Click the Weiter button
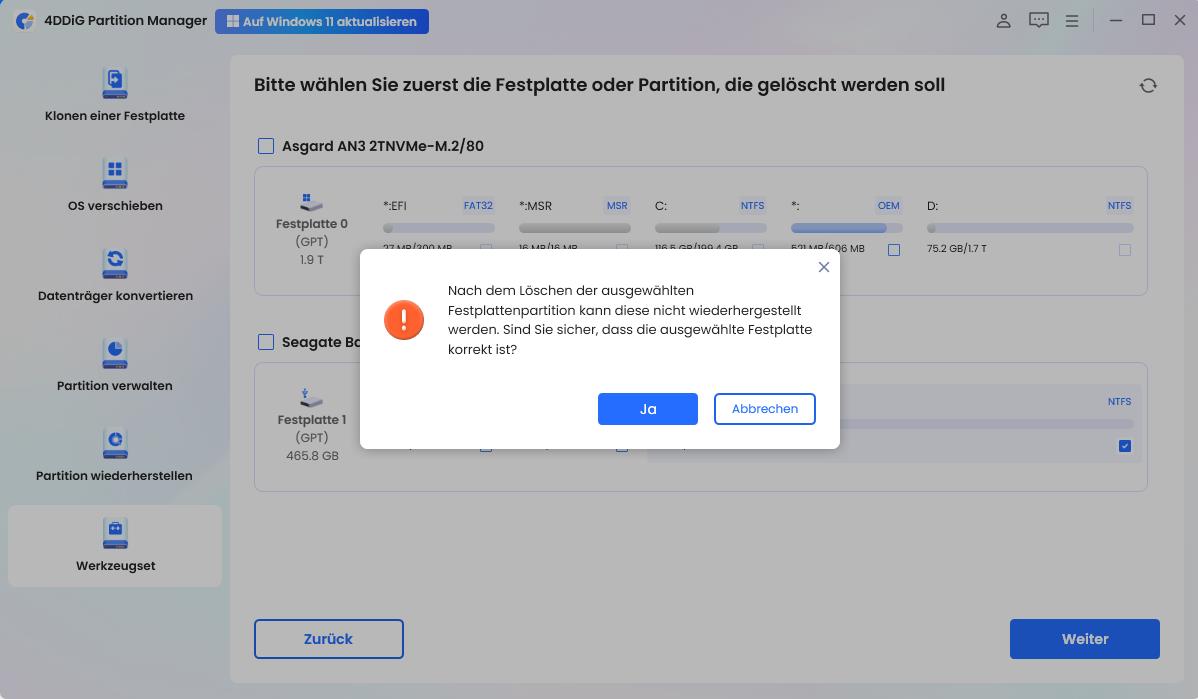 pyautogui.click(x=1084, y=638)
